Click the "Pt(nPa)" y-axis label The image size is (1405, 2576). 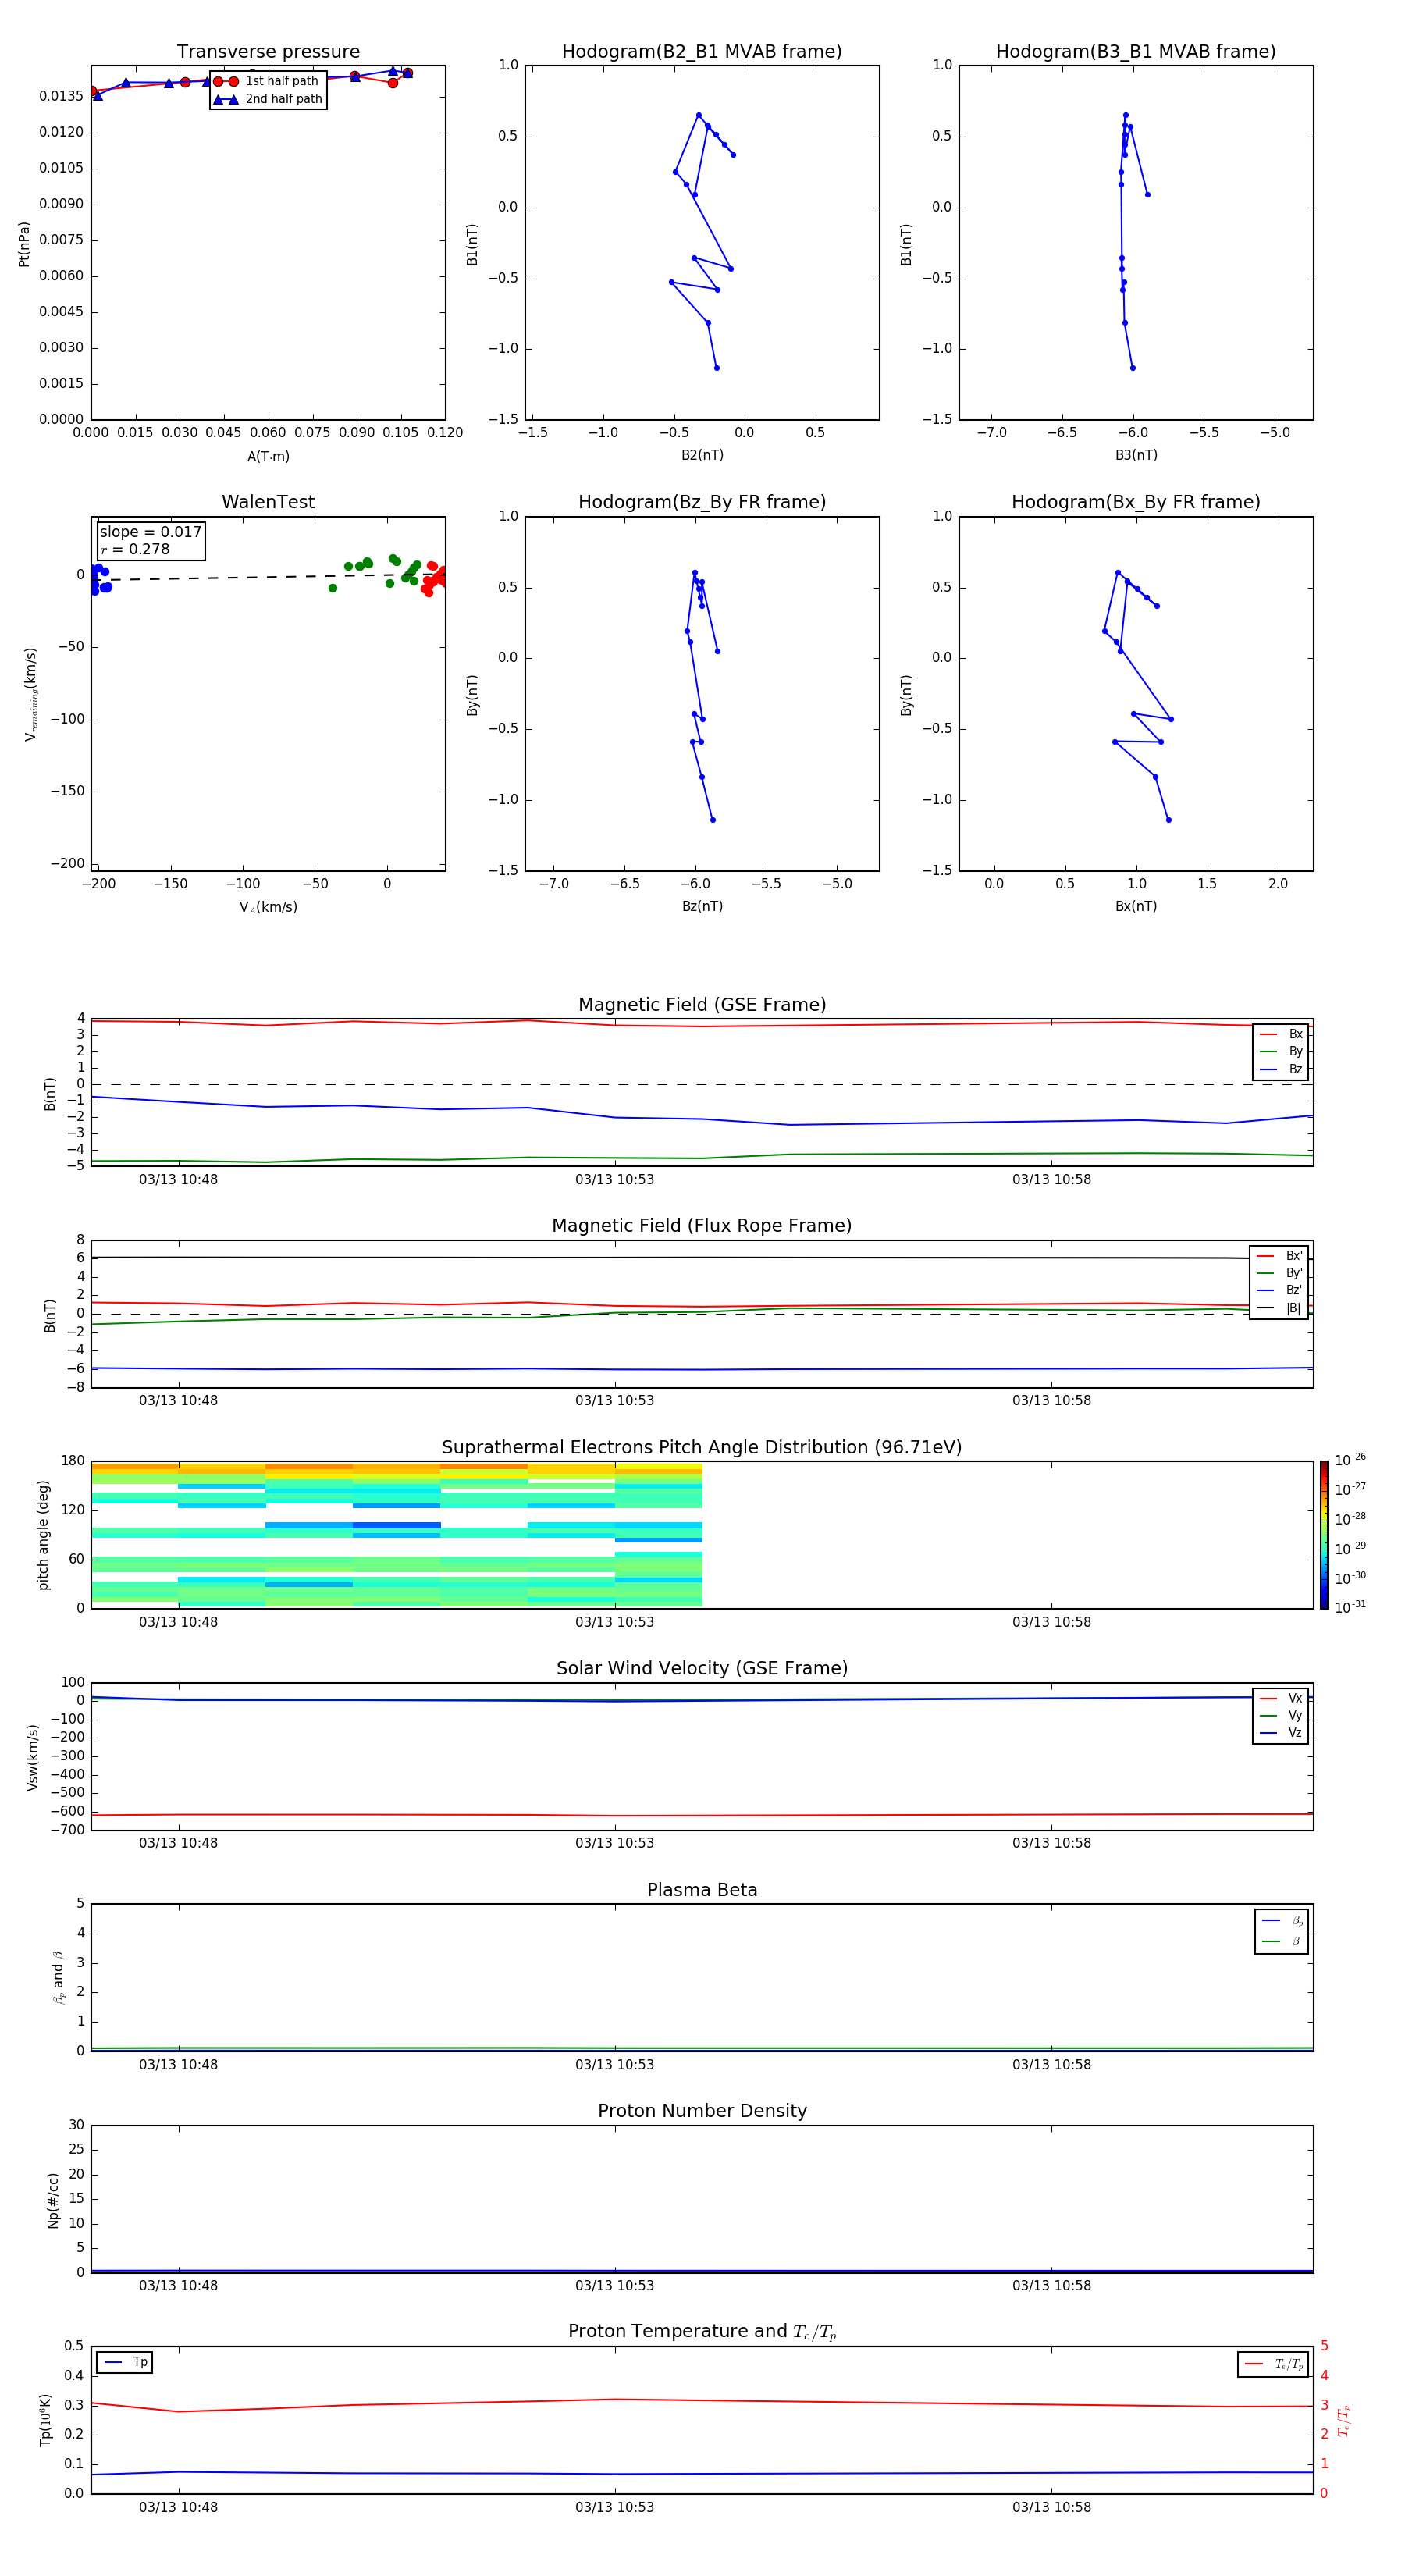(x=24, y=244)
